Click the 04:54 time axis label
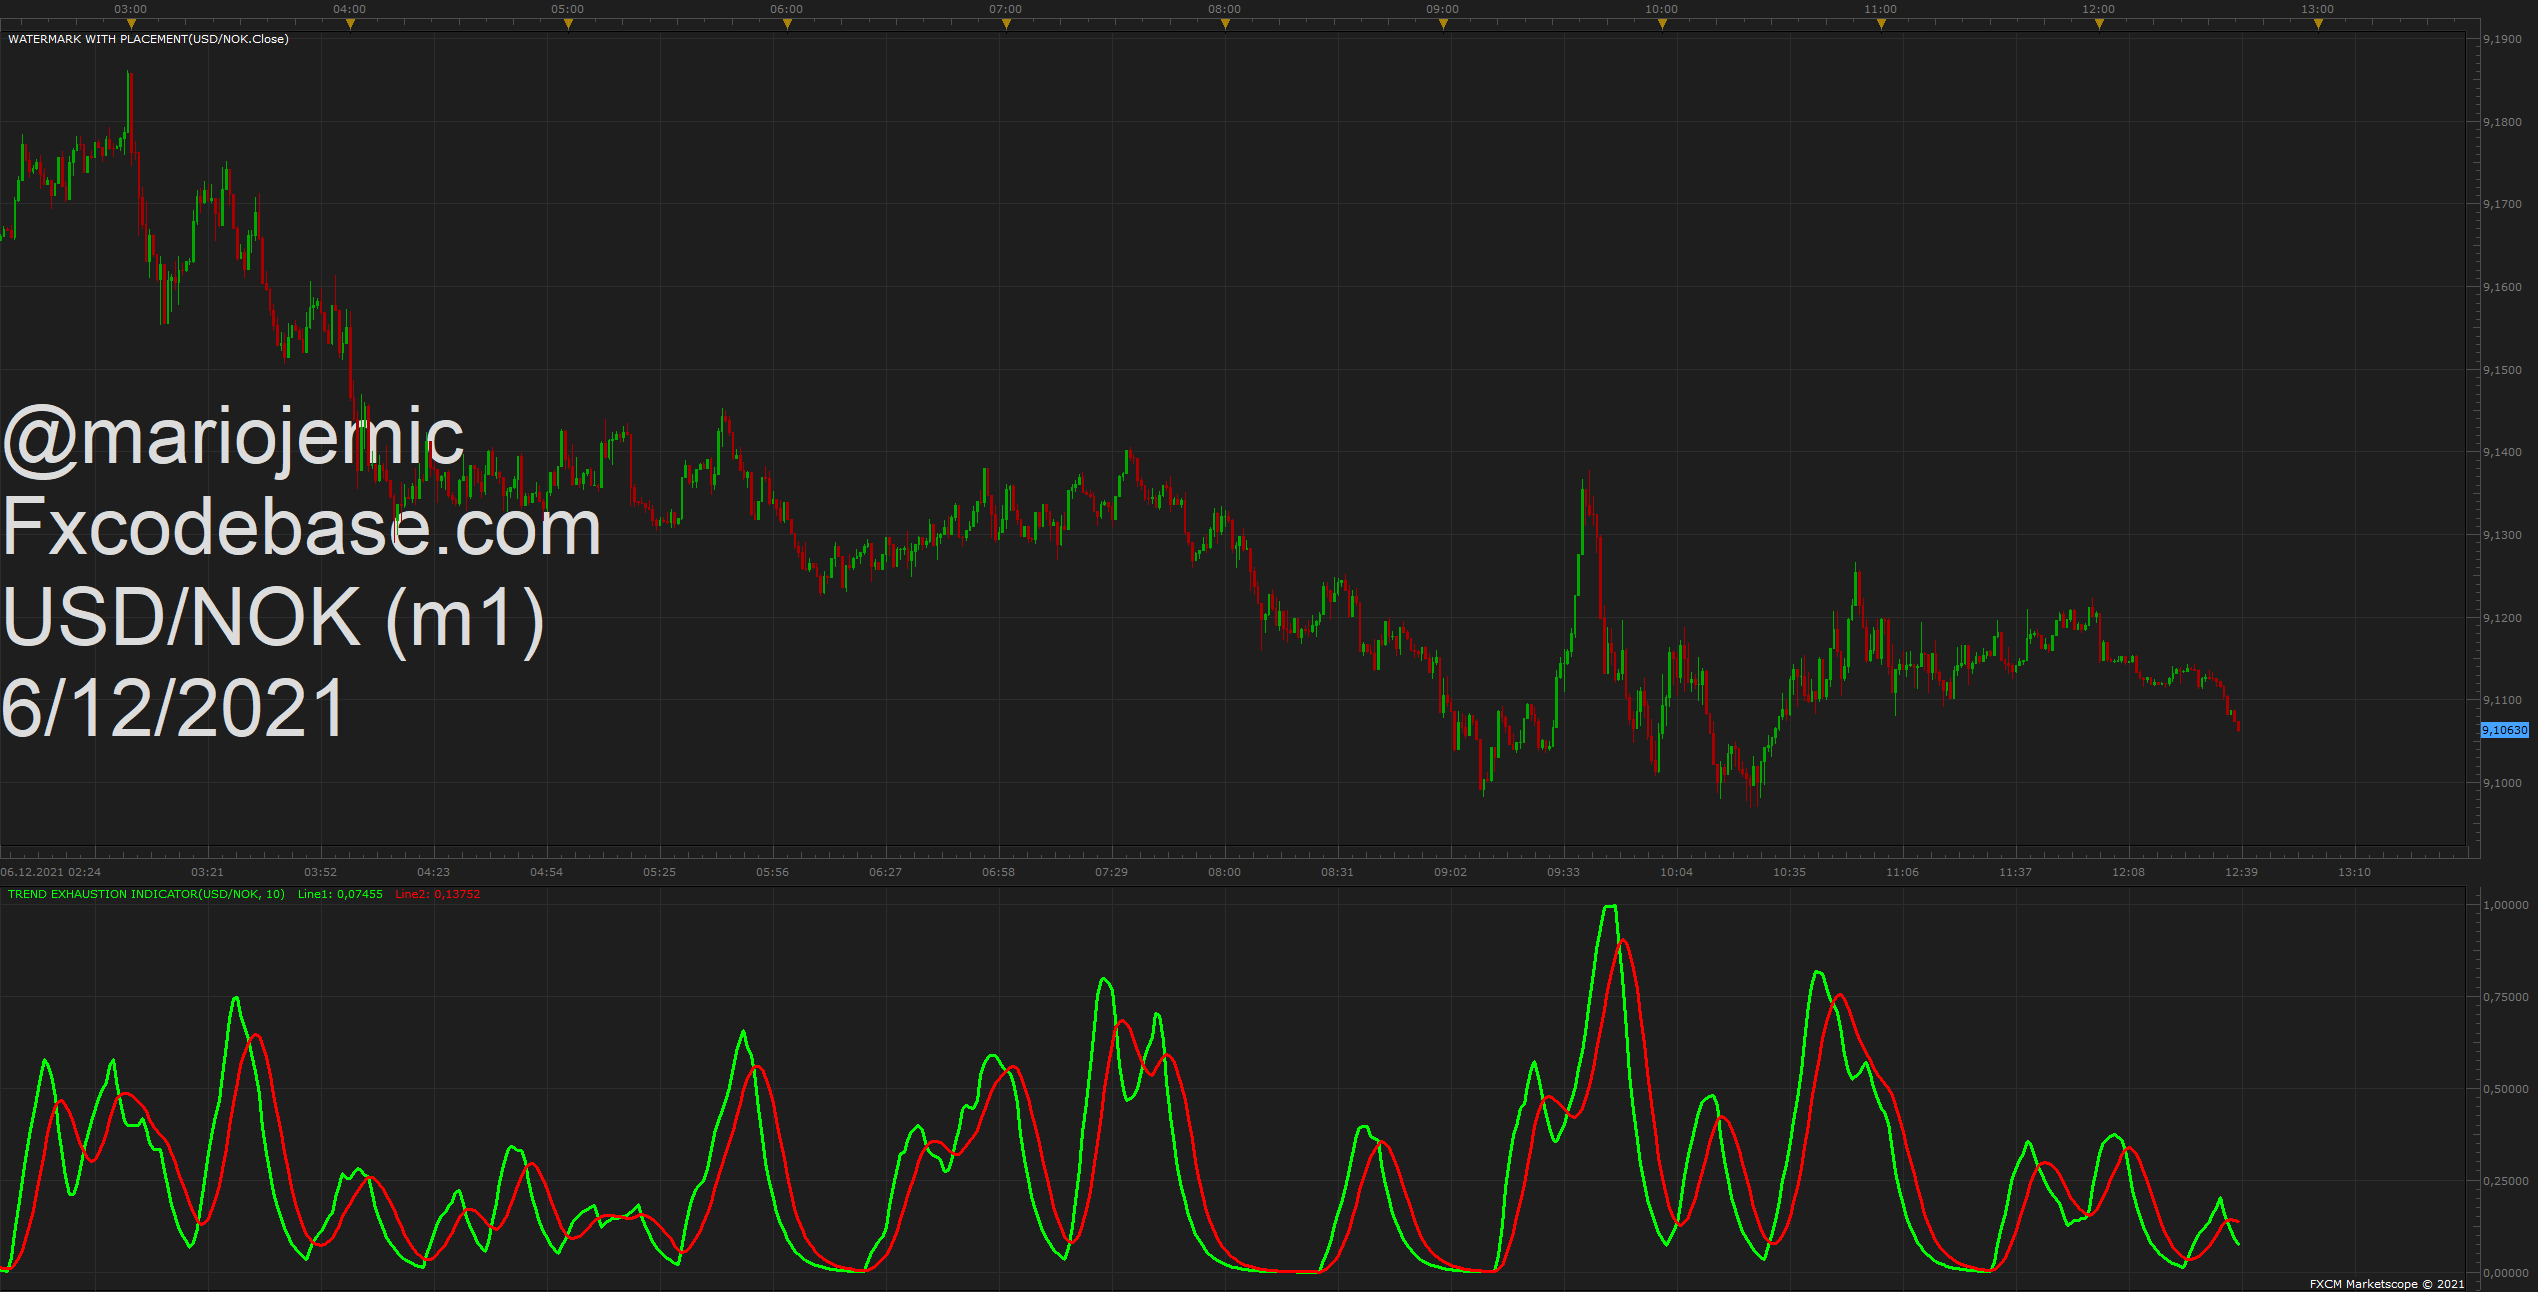2538x1292 pixels. [x=546, y=872]
